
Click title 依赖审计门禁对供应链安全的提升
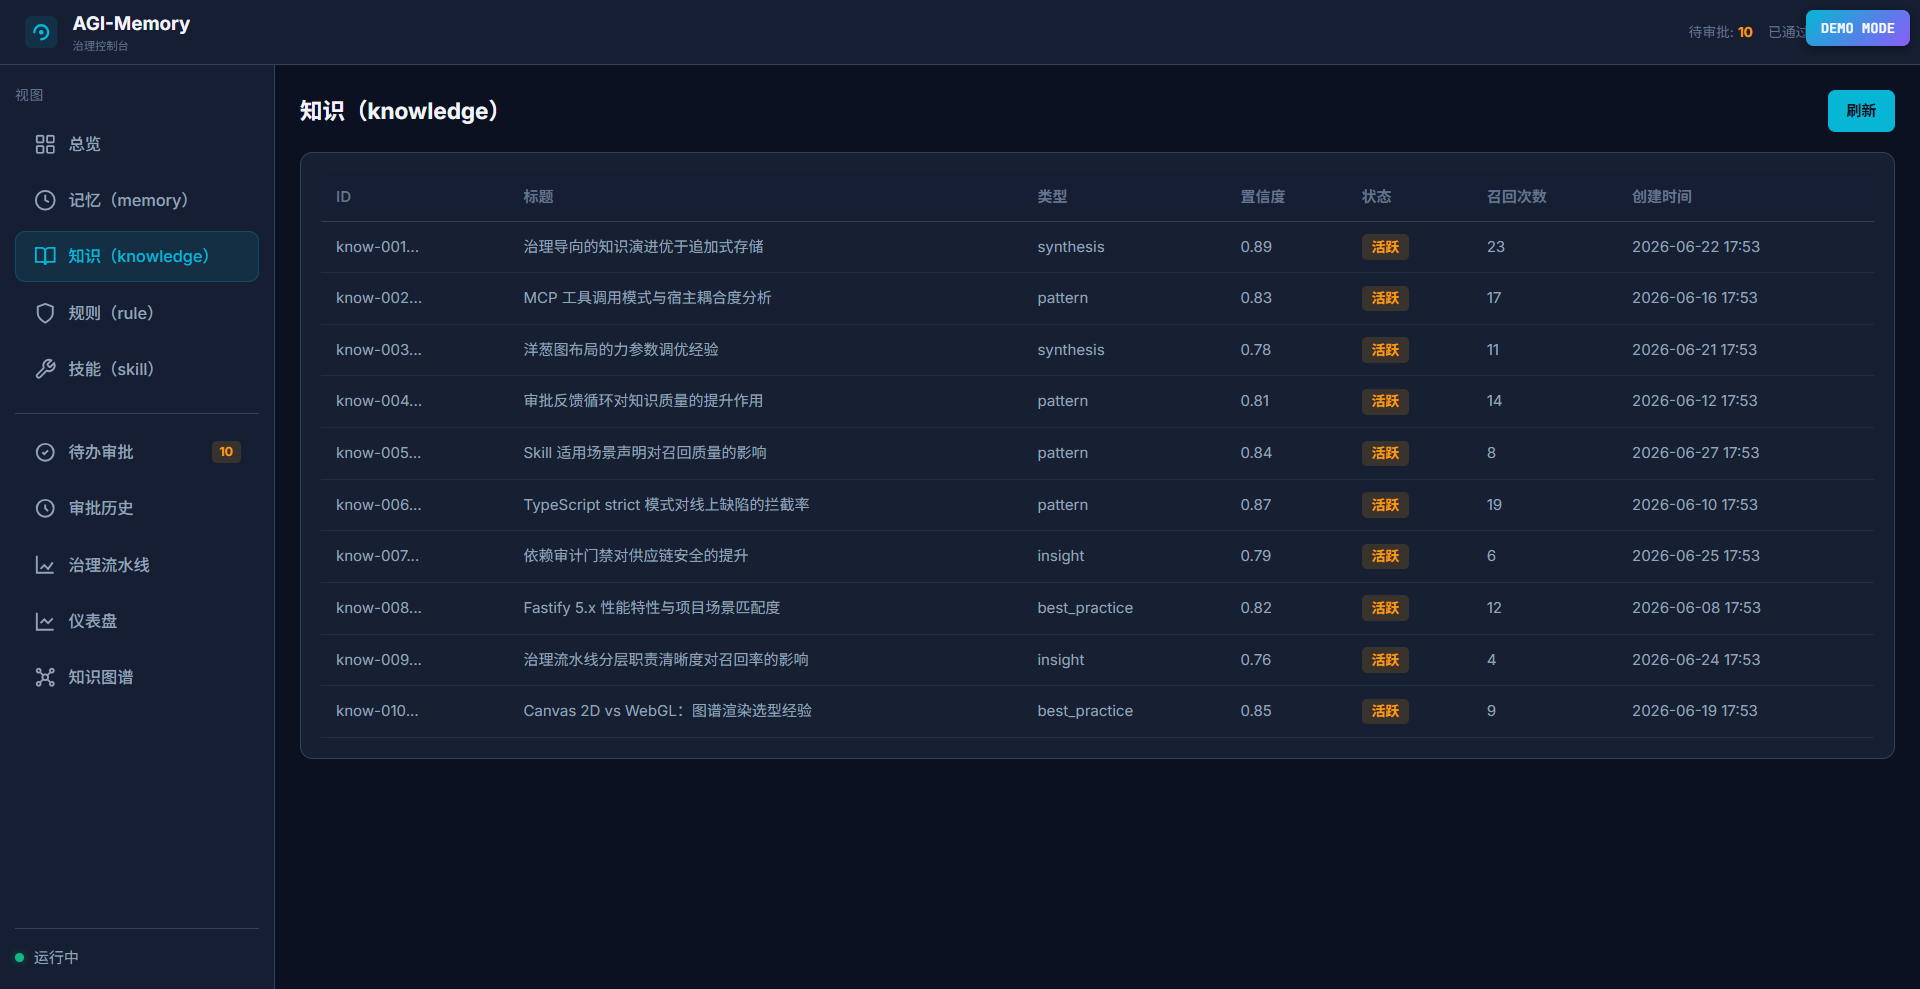[x=636, y=556]
